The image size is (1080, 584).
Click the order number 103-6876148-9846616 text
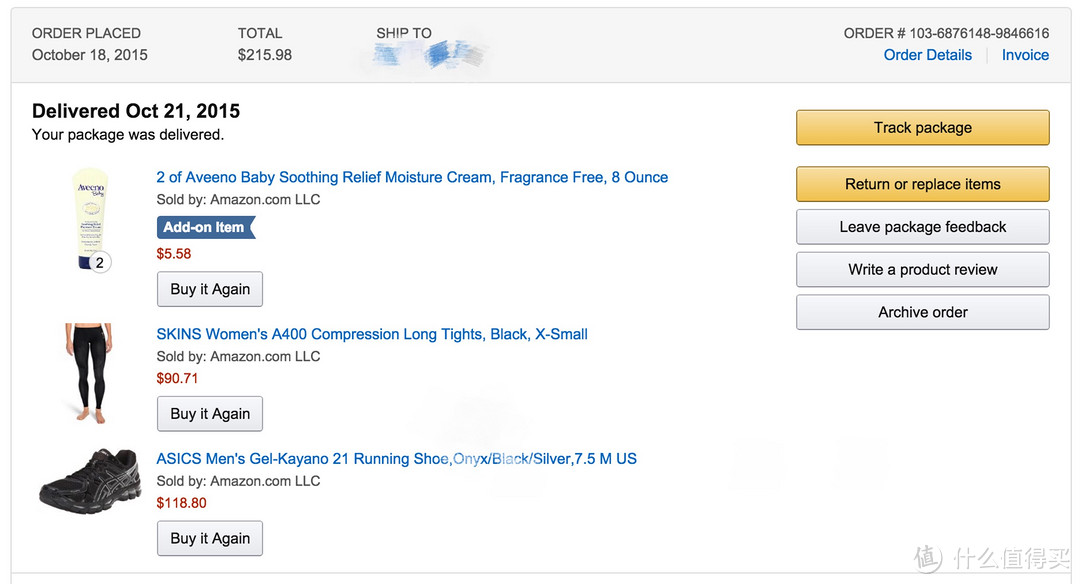point(979,33)
